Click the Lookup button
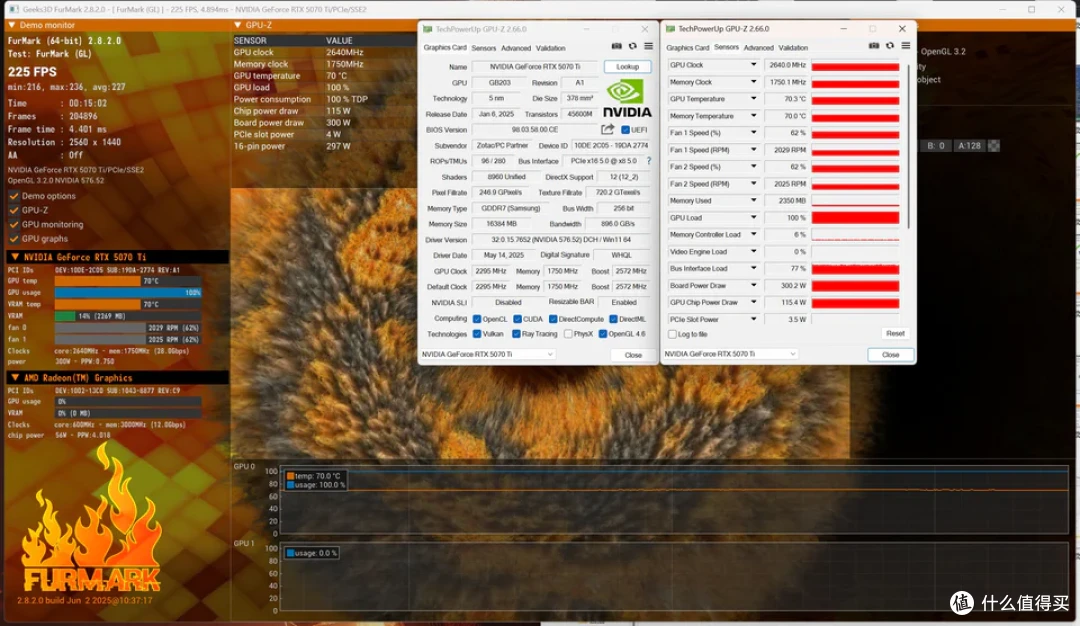 tap(627, 67)
